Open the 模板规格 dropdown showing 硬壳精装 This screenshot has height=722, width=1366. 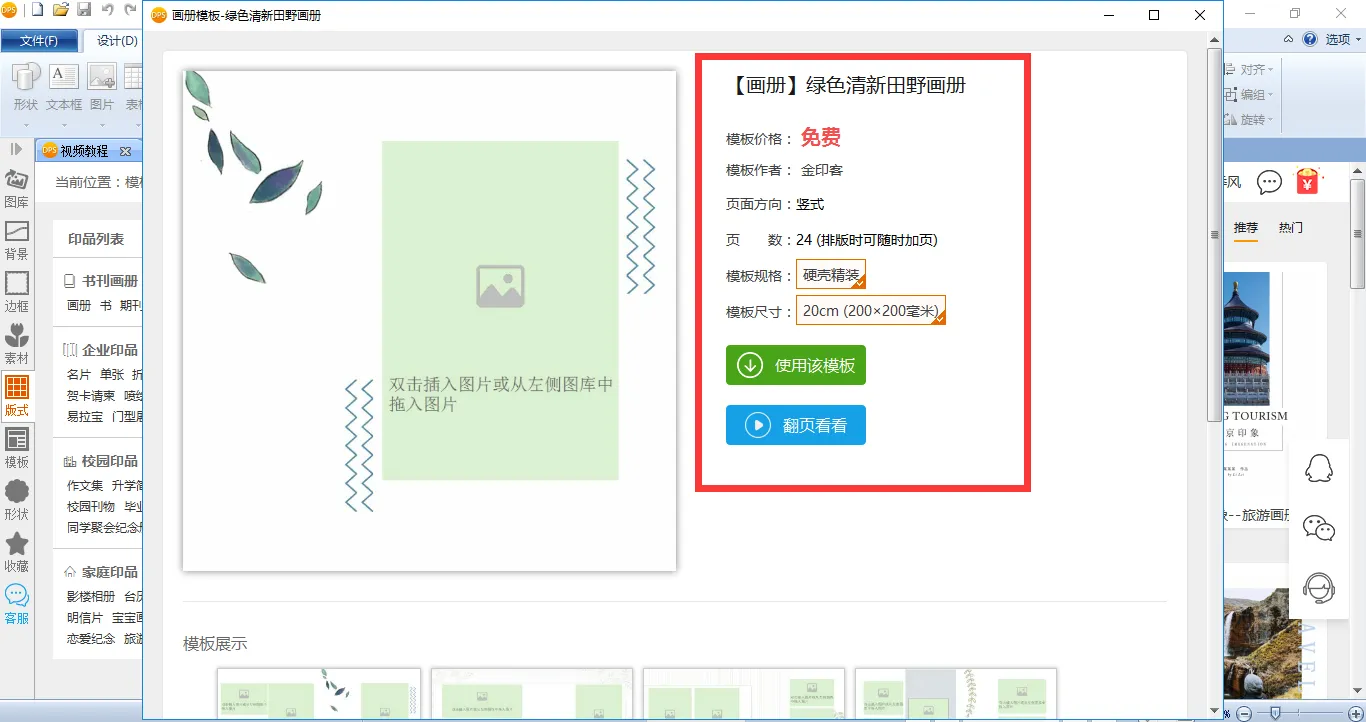pos(831,275)
